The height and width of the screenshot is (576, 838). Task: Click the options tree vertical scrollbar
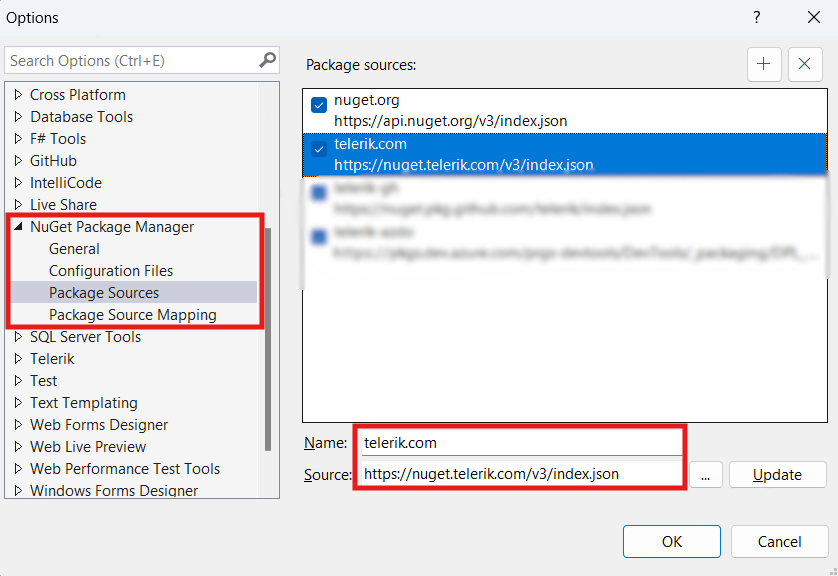pyautogui.click(x=268, y=339)
